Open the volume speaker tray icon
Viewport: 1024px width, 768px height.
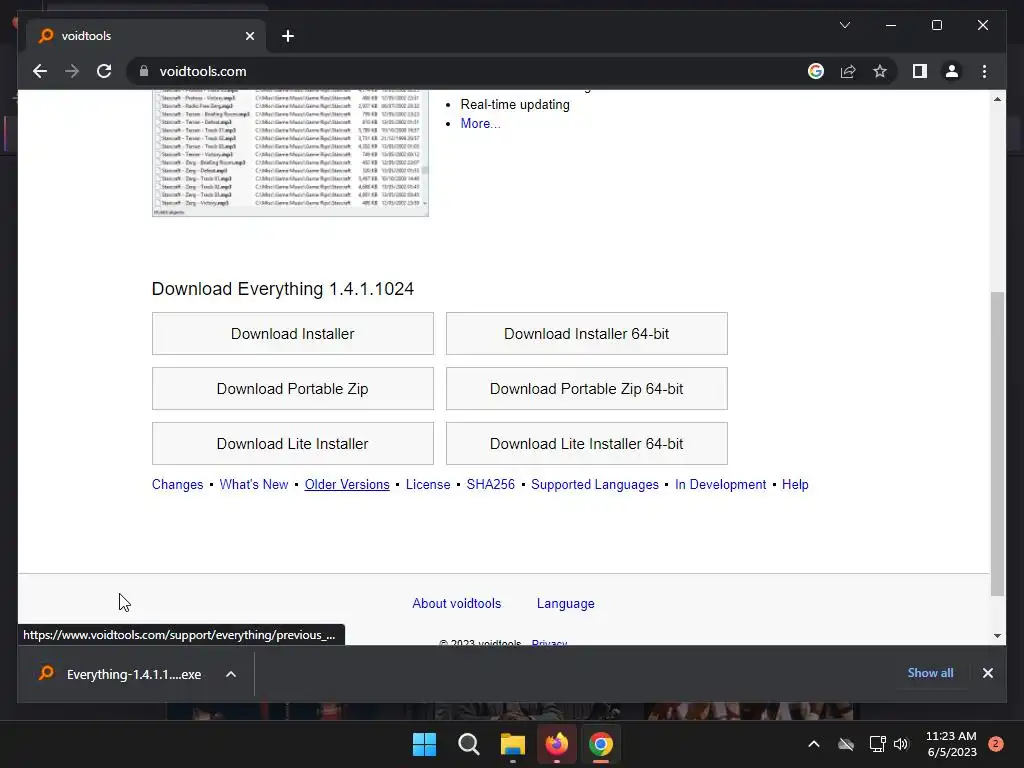click(901, 744)
